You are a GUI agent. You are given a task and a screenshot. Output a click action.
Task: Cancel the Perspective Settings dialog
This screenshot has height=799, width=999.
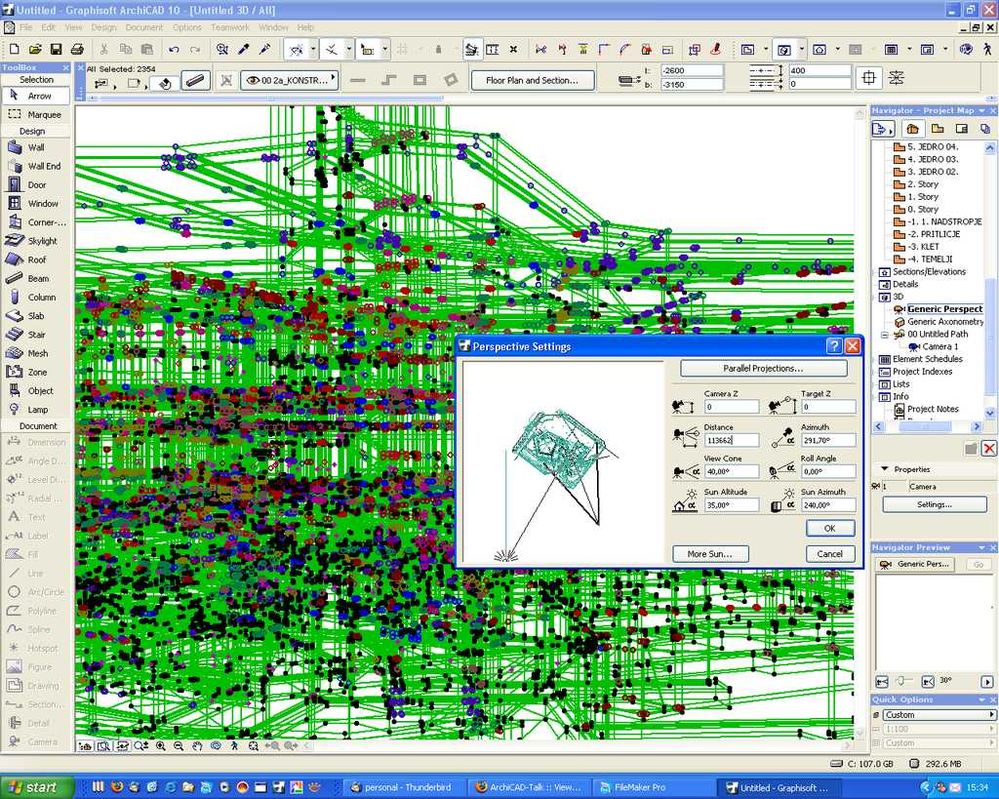[830, 554]
